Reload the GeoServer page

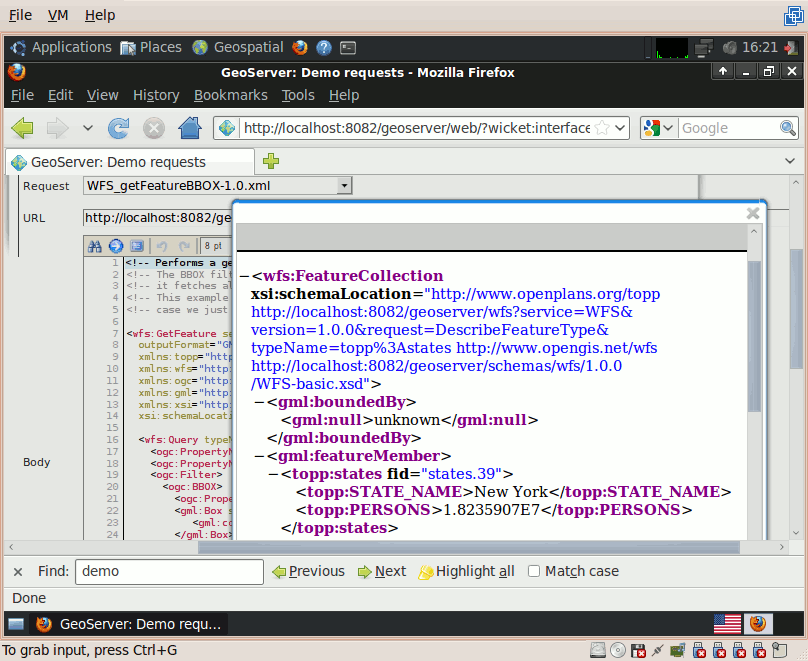pos(119,128)
